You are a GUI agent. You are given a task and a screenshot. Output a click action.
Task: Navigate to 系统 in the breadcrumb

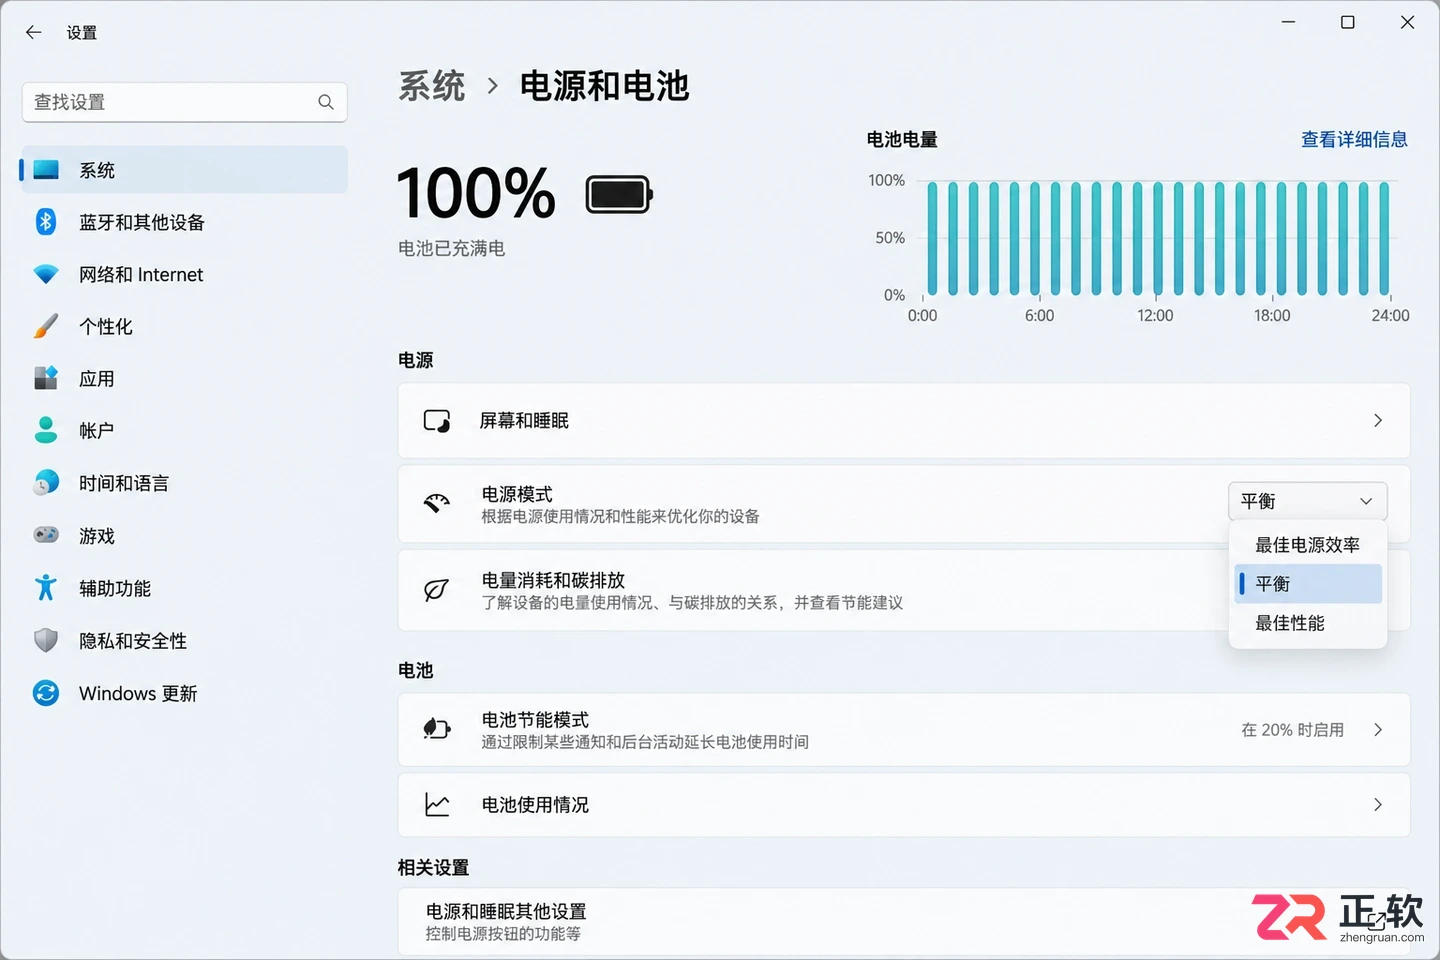[x=432, y=86]
